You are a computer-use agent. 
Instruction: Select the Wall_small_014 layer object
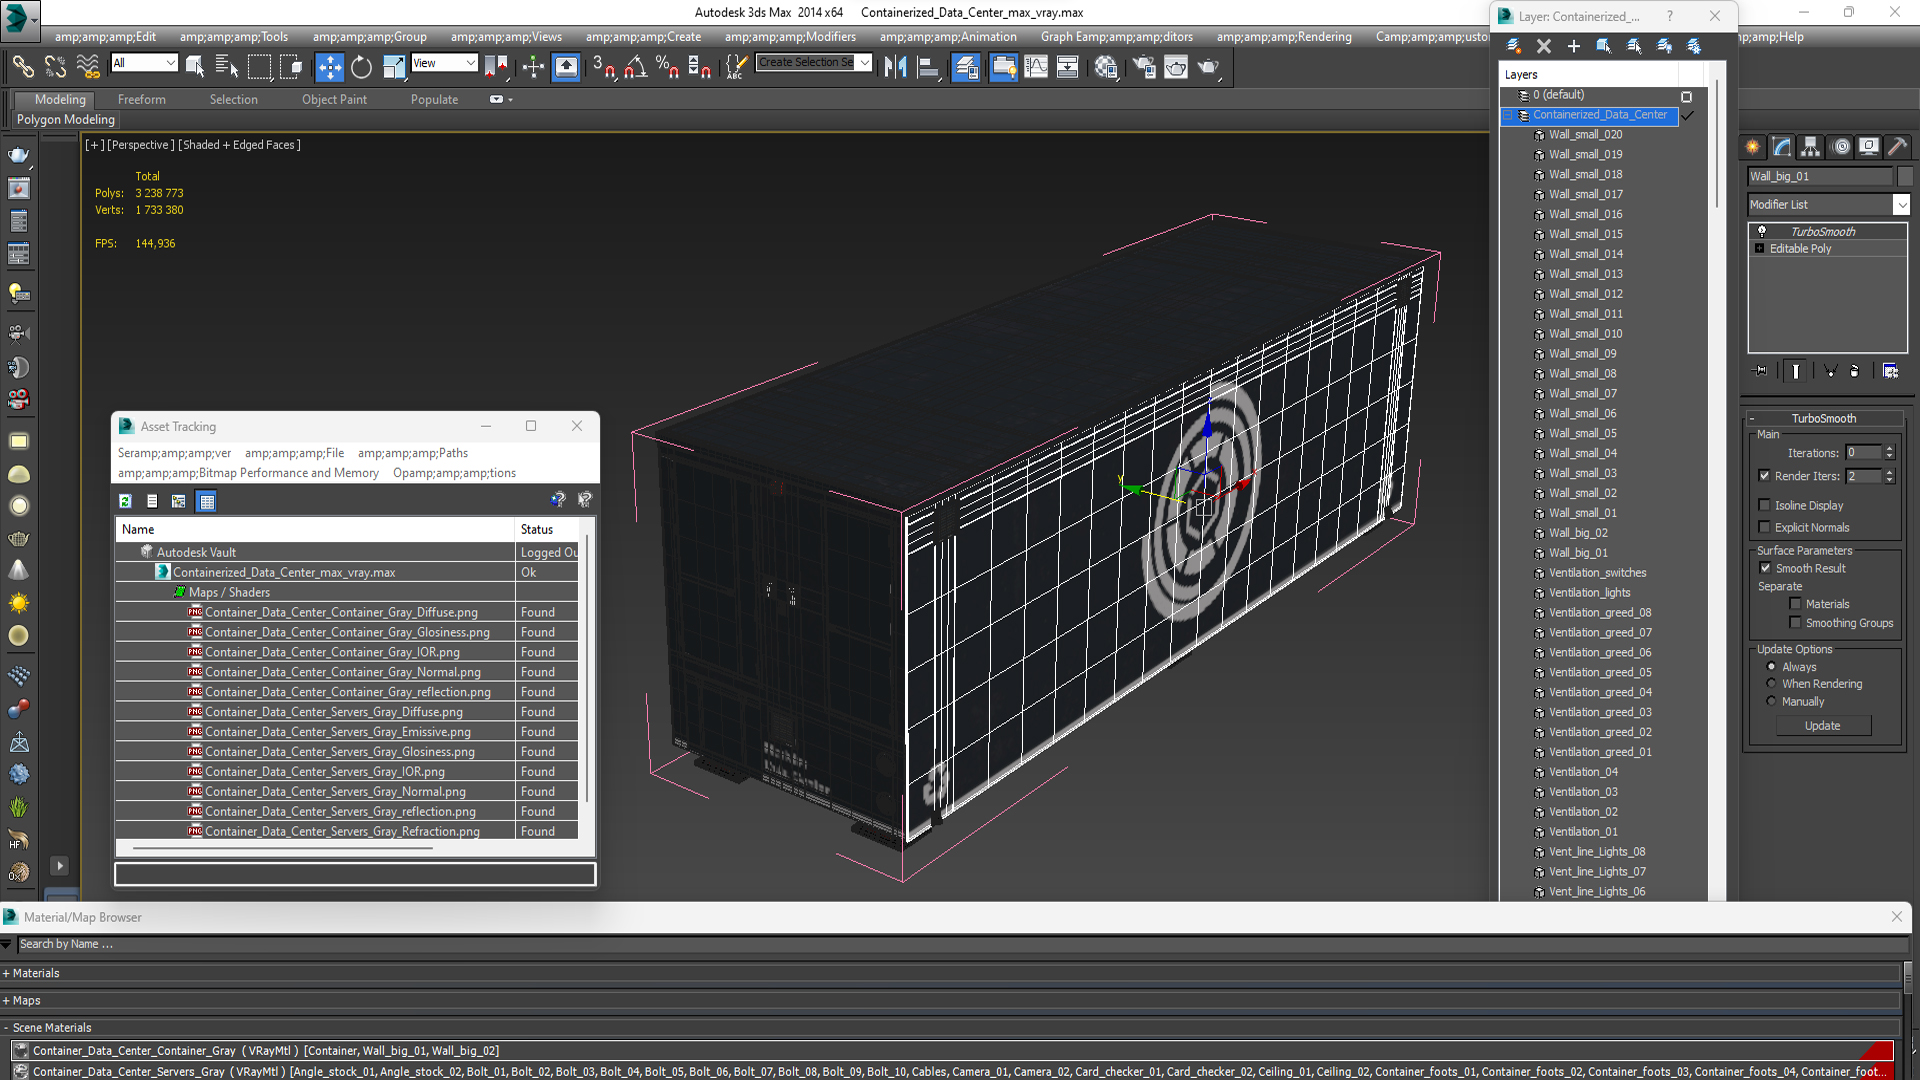(x=1585, y=254)
